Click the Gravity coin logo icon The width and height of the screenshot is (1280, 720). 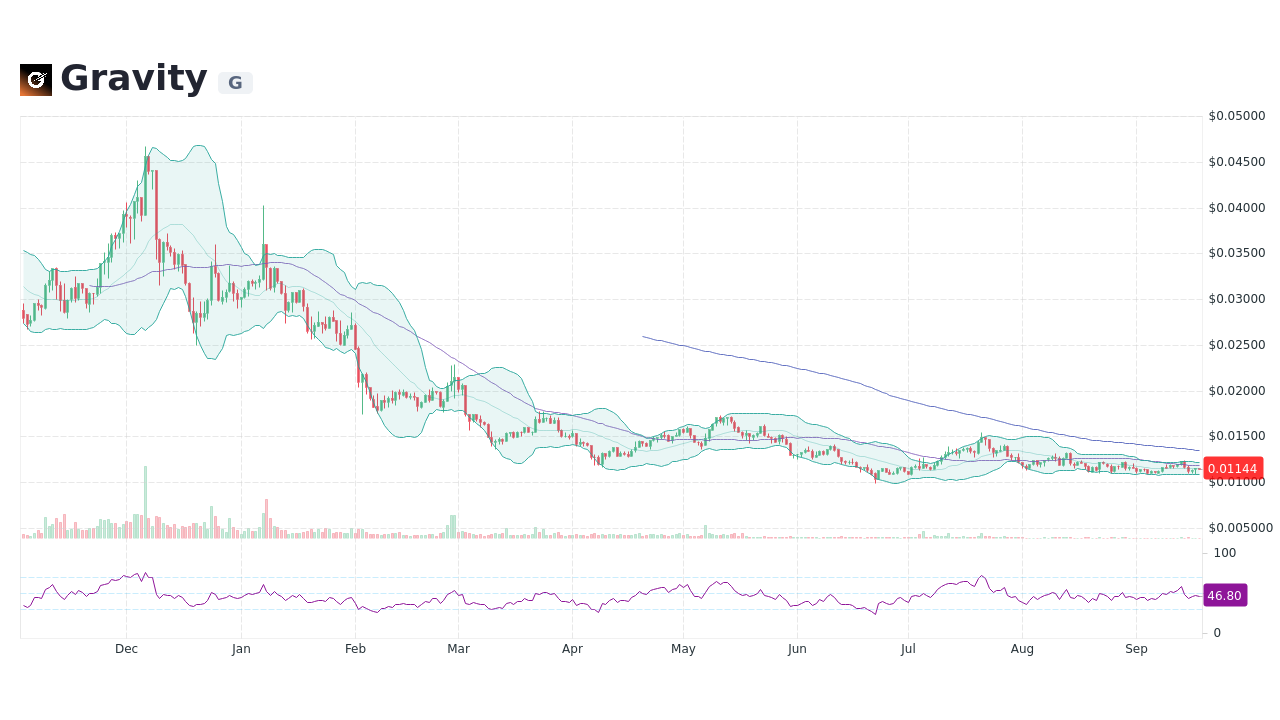34,79
